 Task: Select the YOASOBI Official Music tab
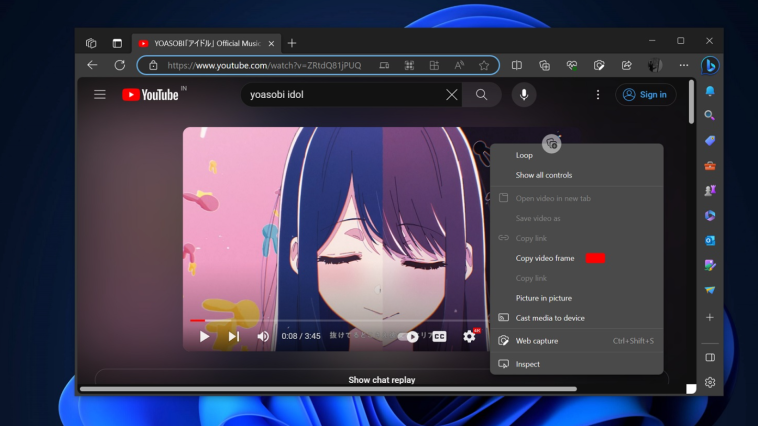[207, 44]
